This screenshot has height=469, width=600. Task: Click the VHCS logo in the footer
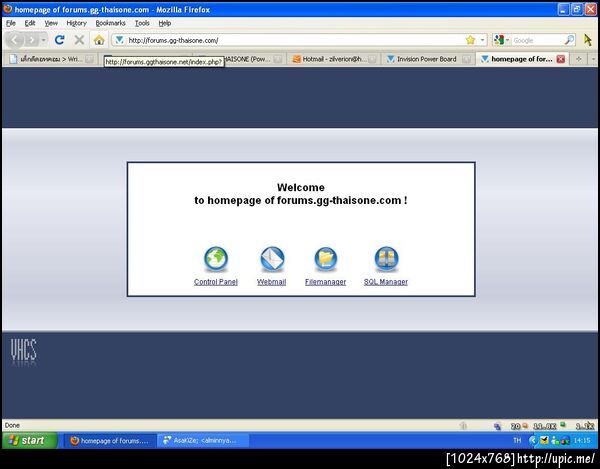[24, 350]
